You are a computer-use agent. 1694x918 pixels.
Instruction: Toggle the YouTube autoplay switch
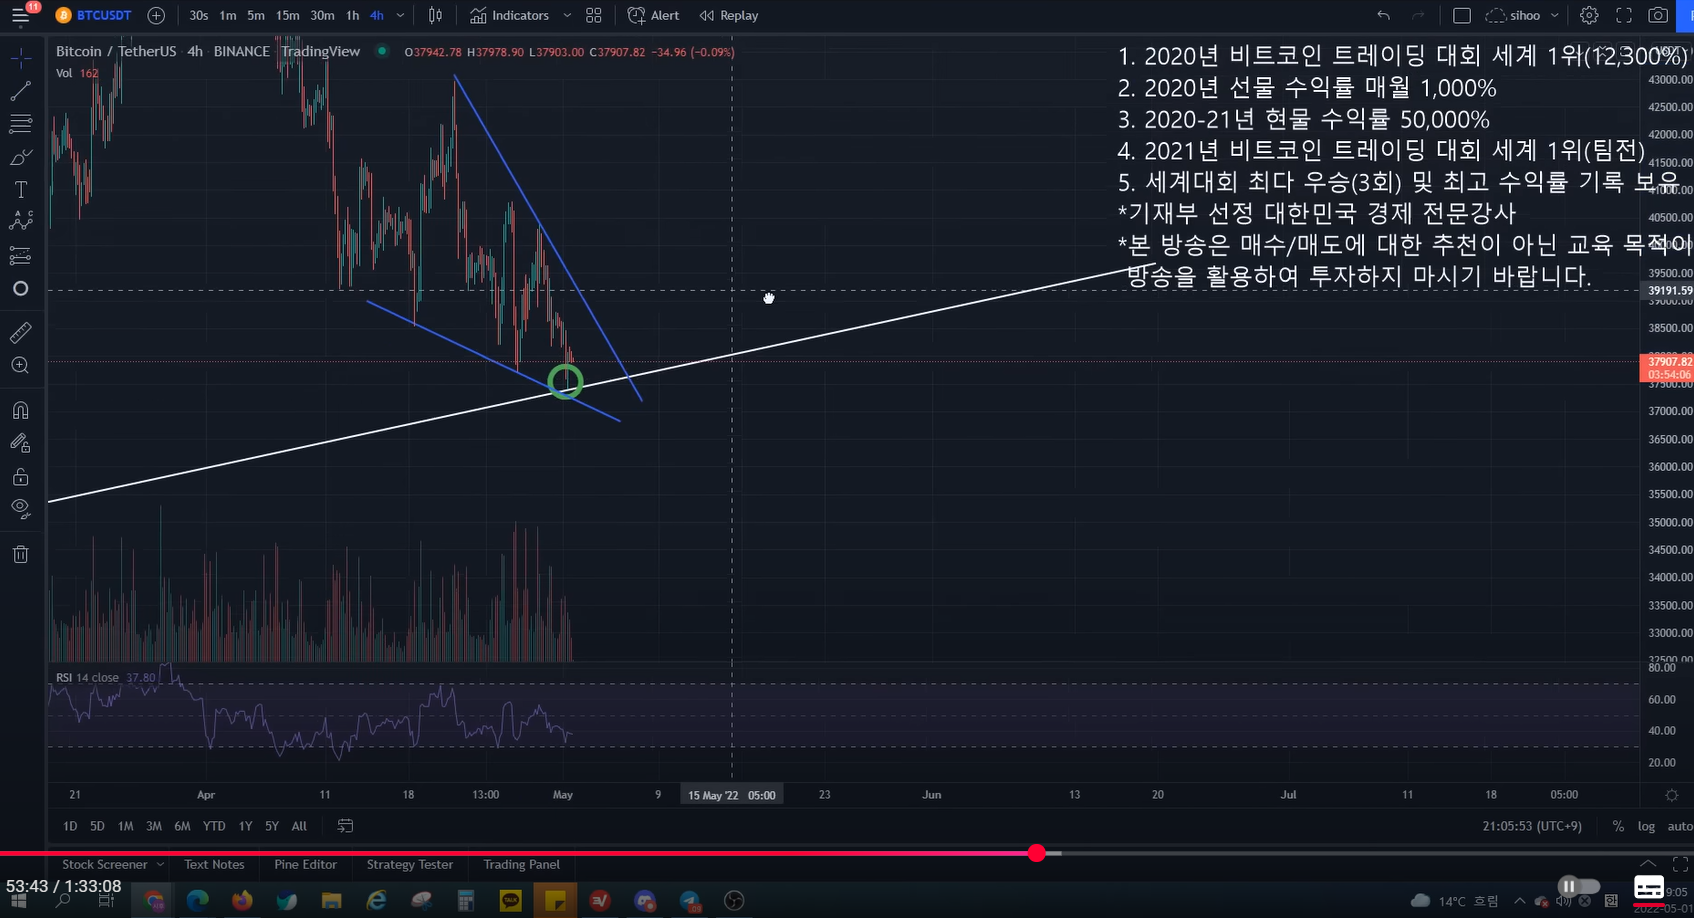coord(1578,886)
